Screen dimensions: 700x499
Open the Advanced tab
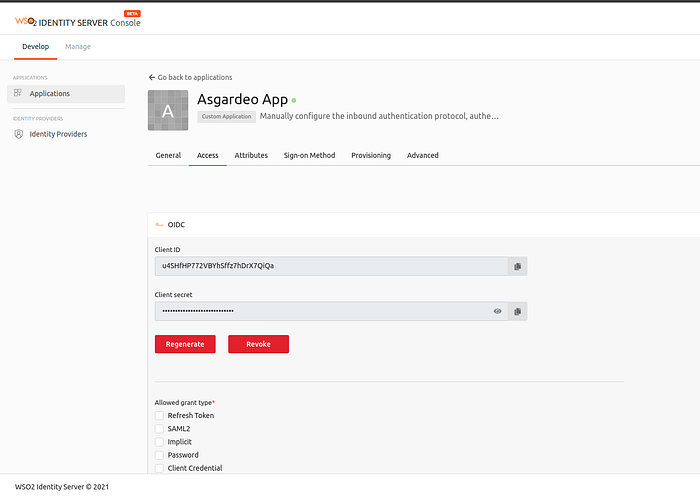point(423,155)
